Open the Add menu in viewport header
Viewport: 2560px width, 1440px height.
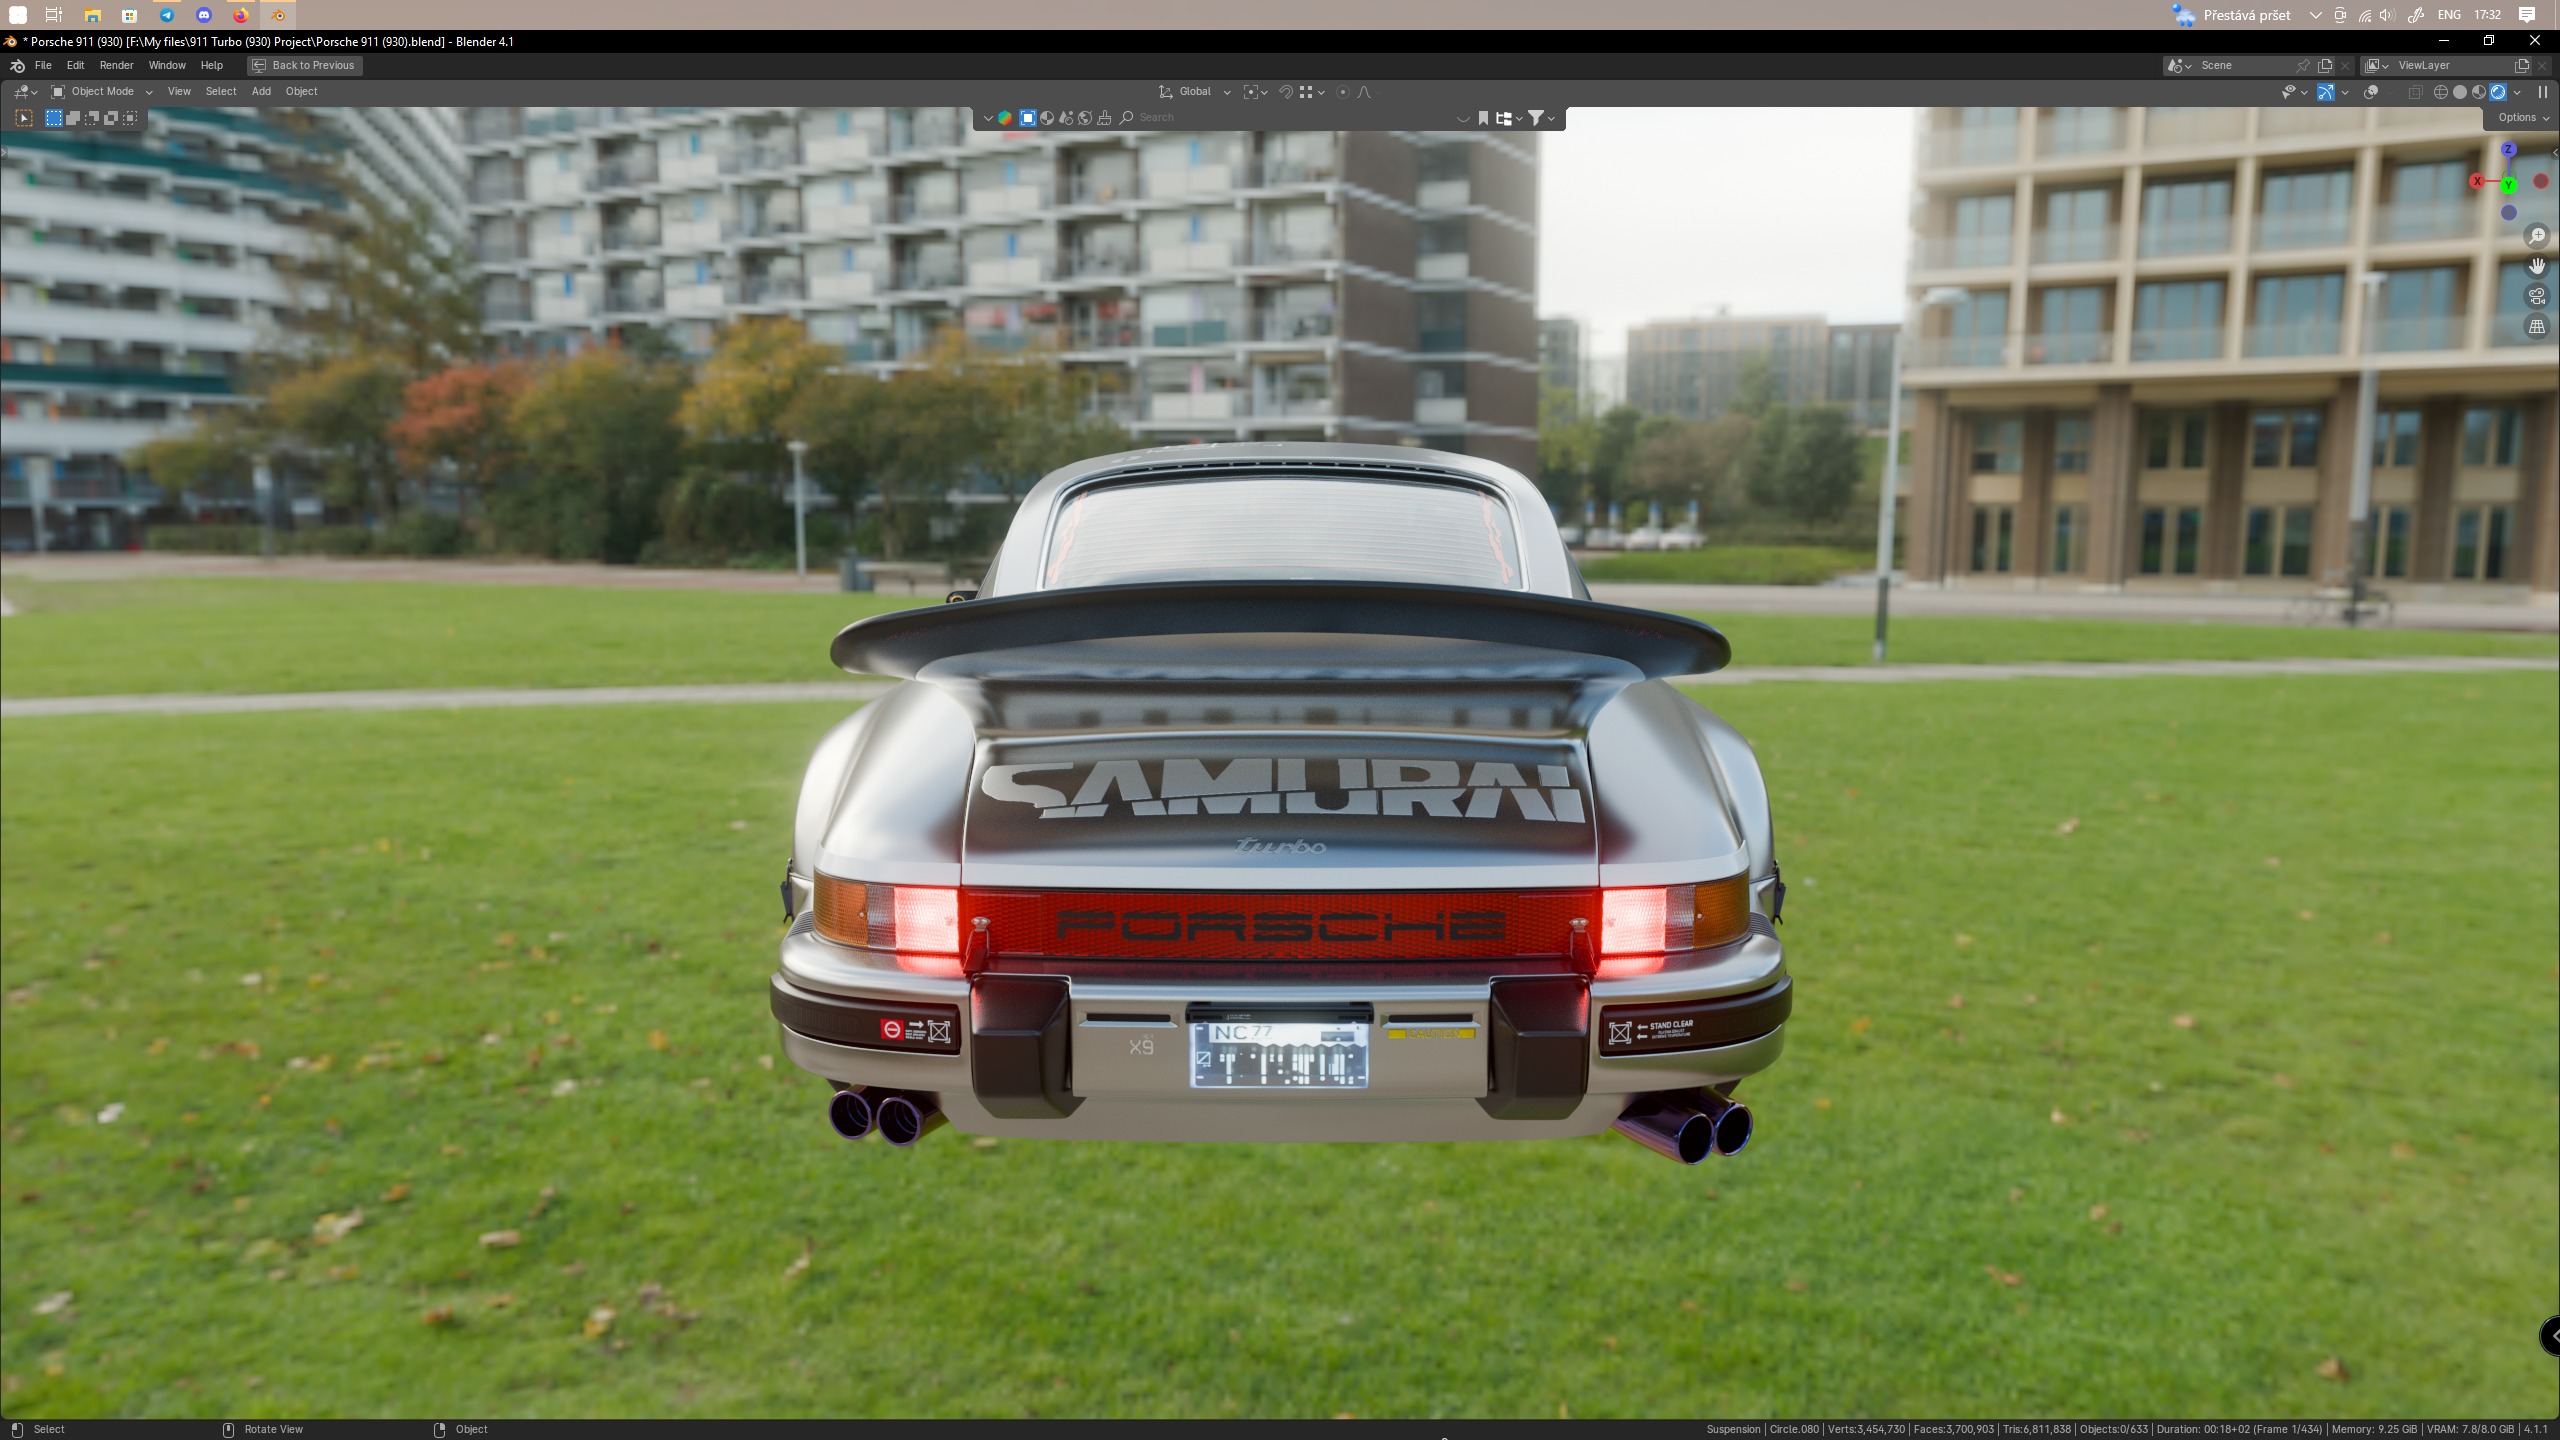click(261, 92)
